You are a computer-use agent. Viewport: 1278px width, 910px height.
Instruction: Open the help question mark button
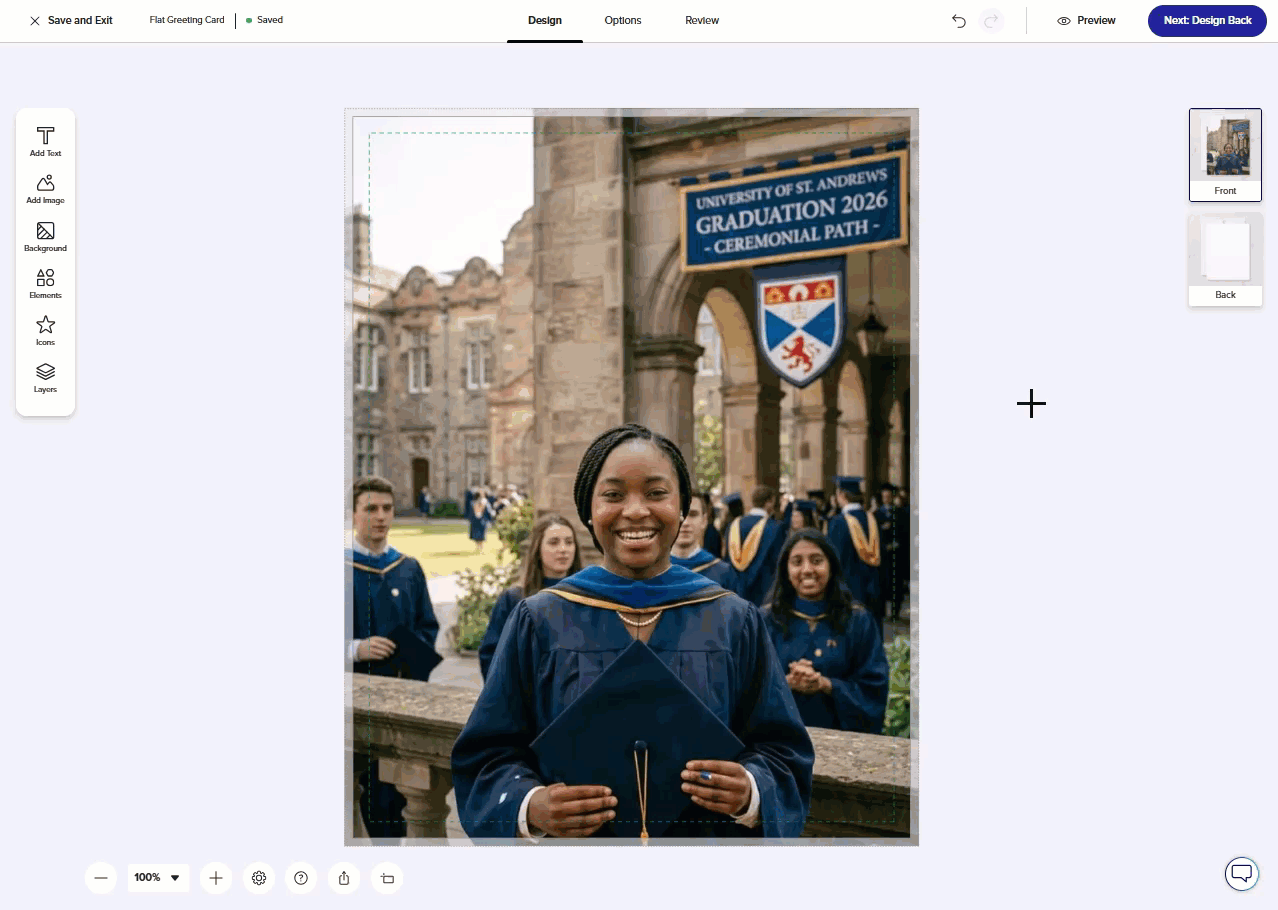click(301, 878)
